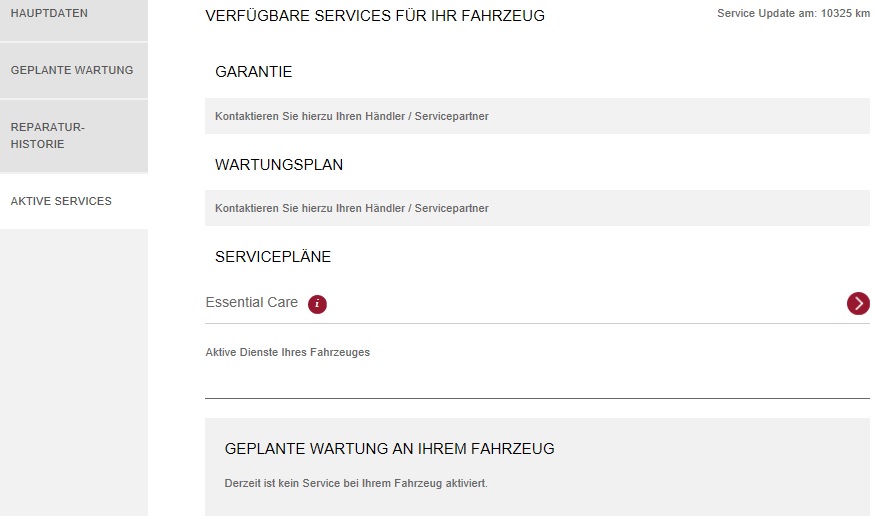Click the Wartungsplan section heading
This screenshot has width=873, height=519.
pos(279,165)
